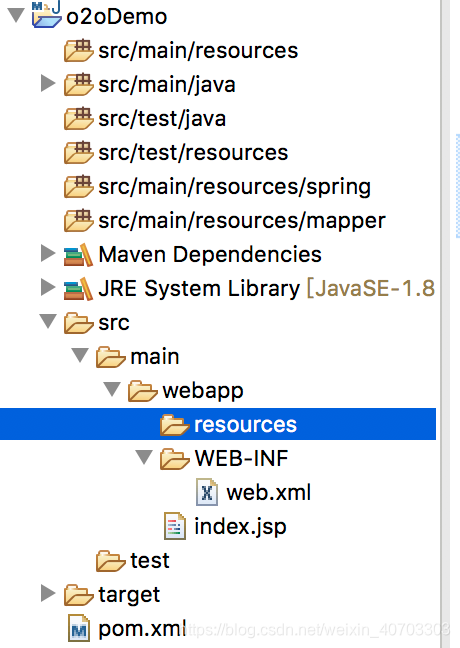
Task: Select the test folder label
Action: [150, 561]
